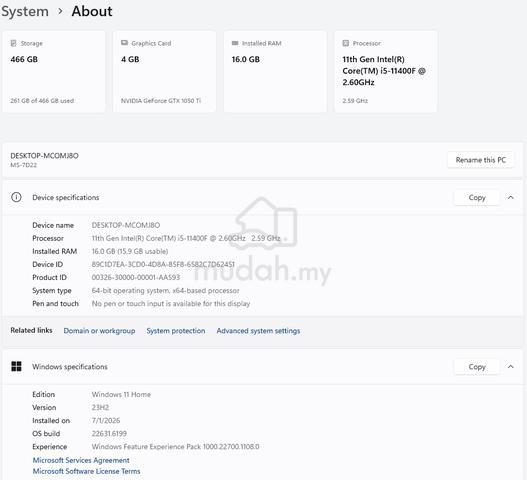The height and width of the screenshot is (480, 527).
Task: Open Microsoft Software License Terms link
Action: [86, 471]
